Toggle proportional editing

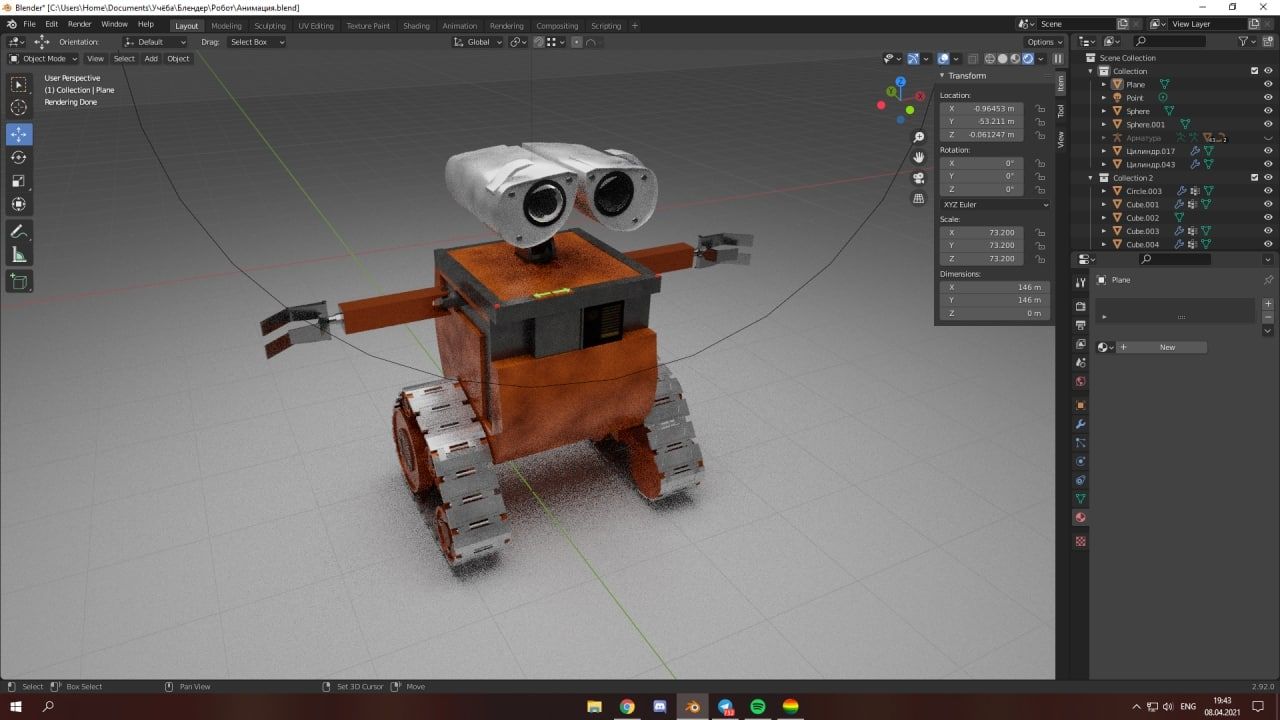click(x=577, y=42)
